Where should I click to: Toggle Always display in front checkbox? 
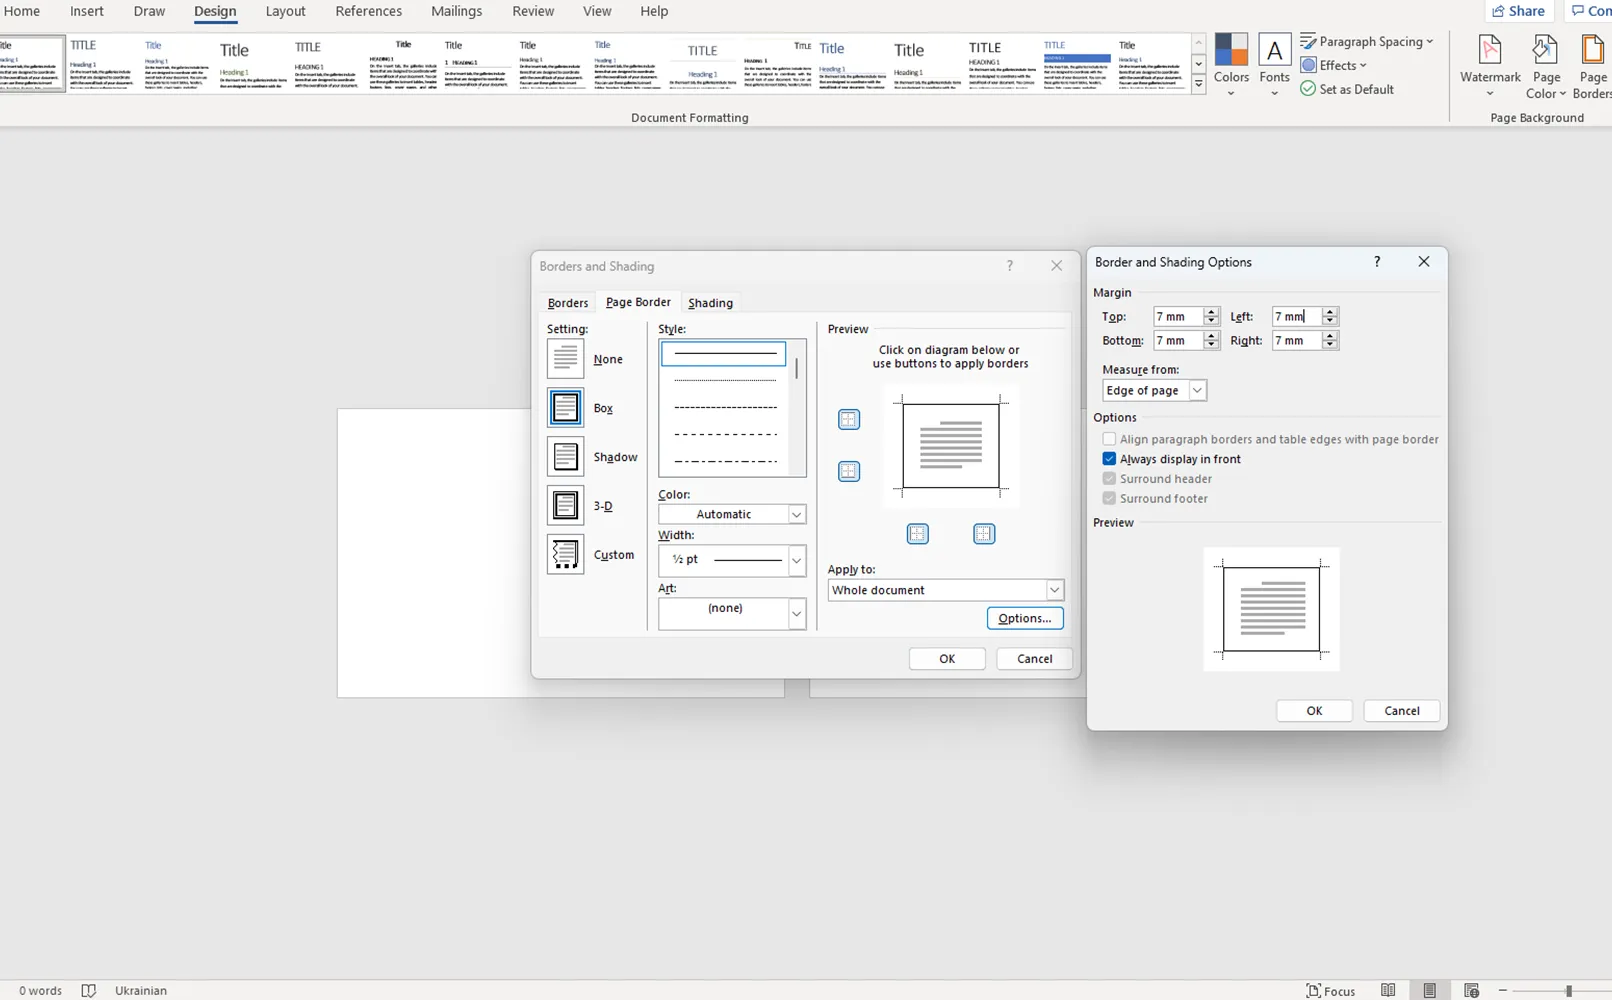pyautogui.click(x=1109, y=459)
